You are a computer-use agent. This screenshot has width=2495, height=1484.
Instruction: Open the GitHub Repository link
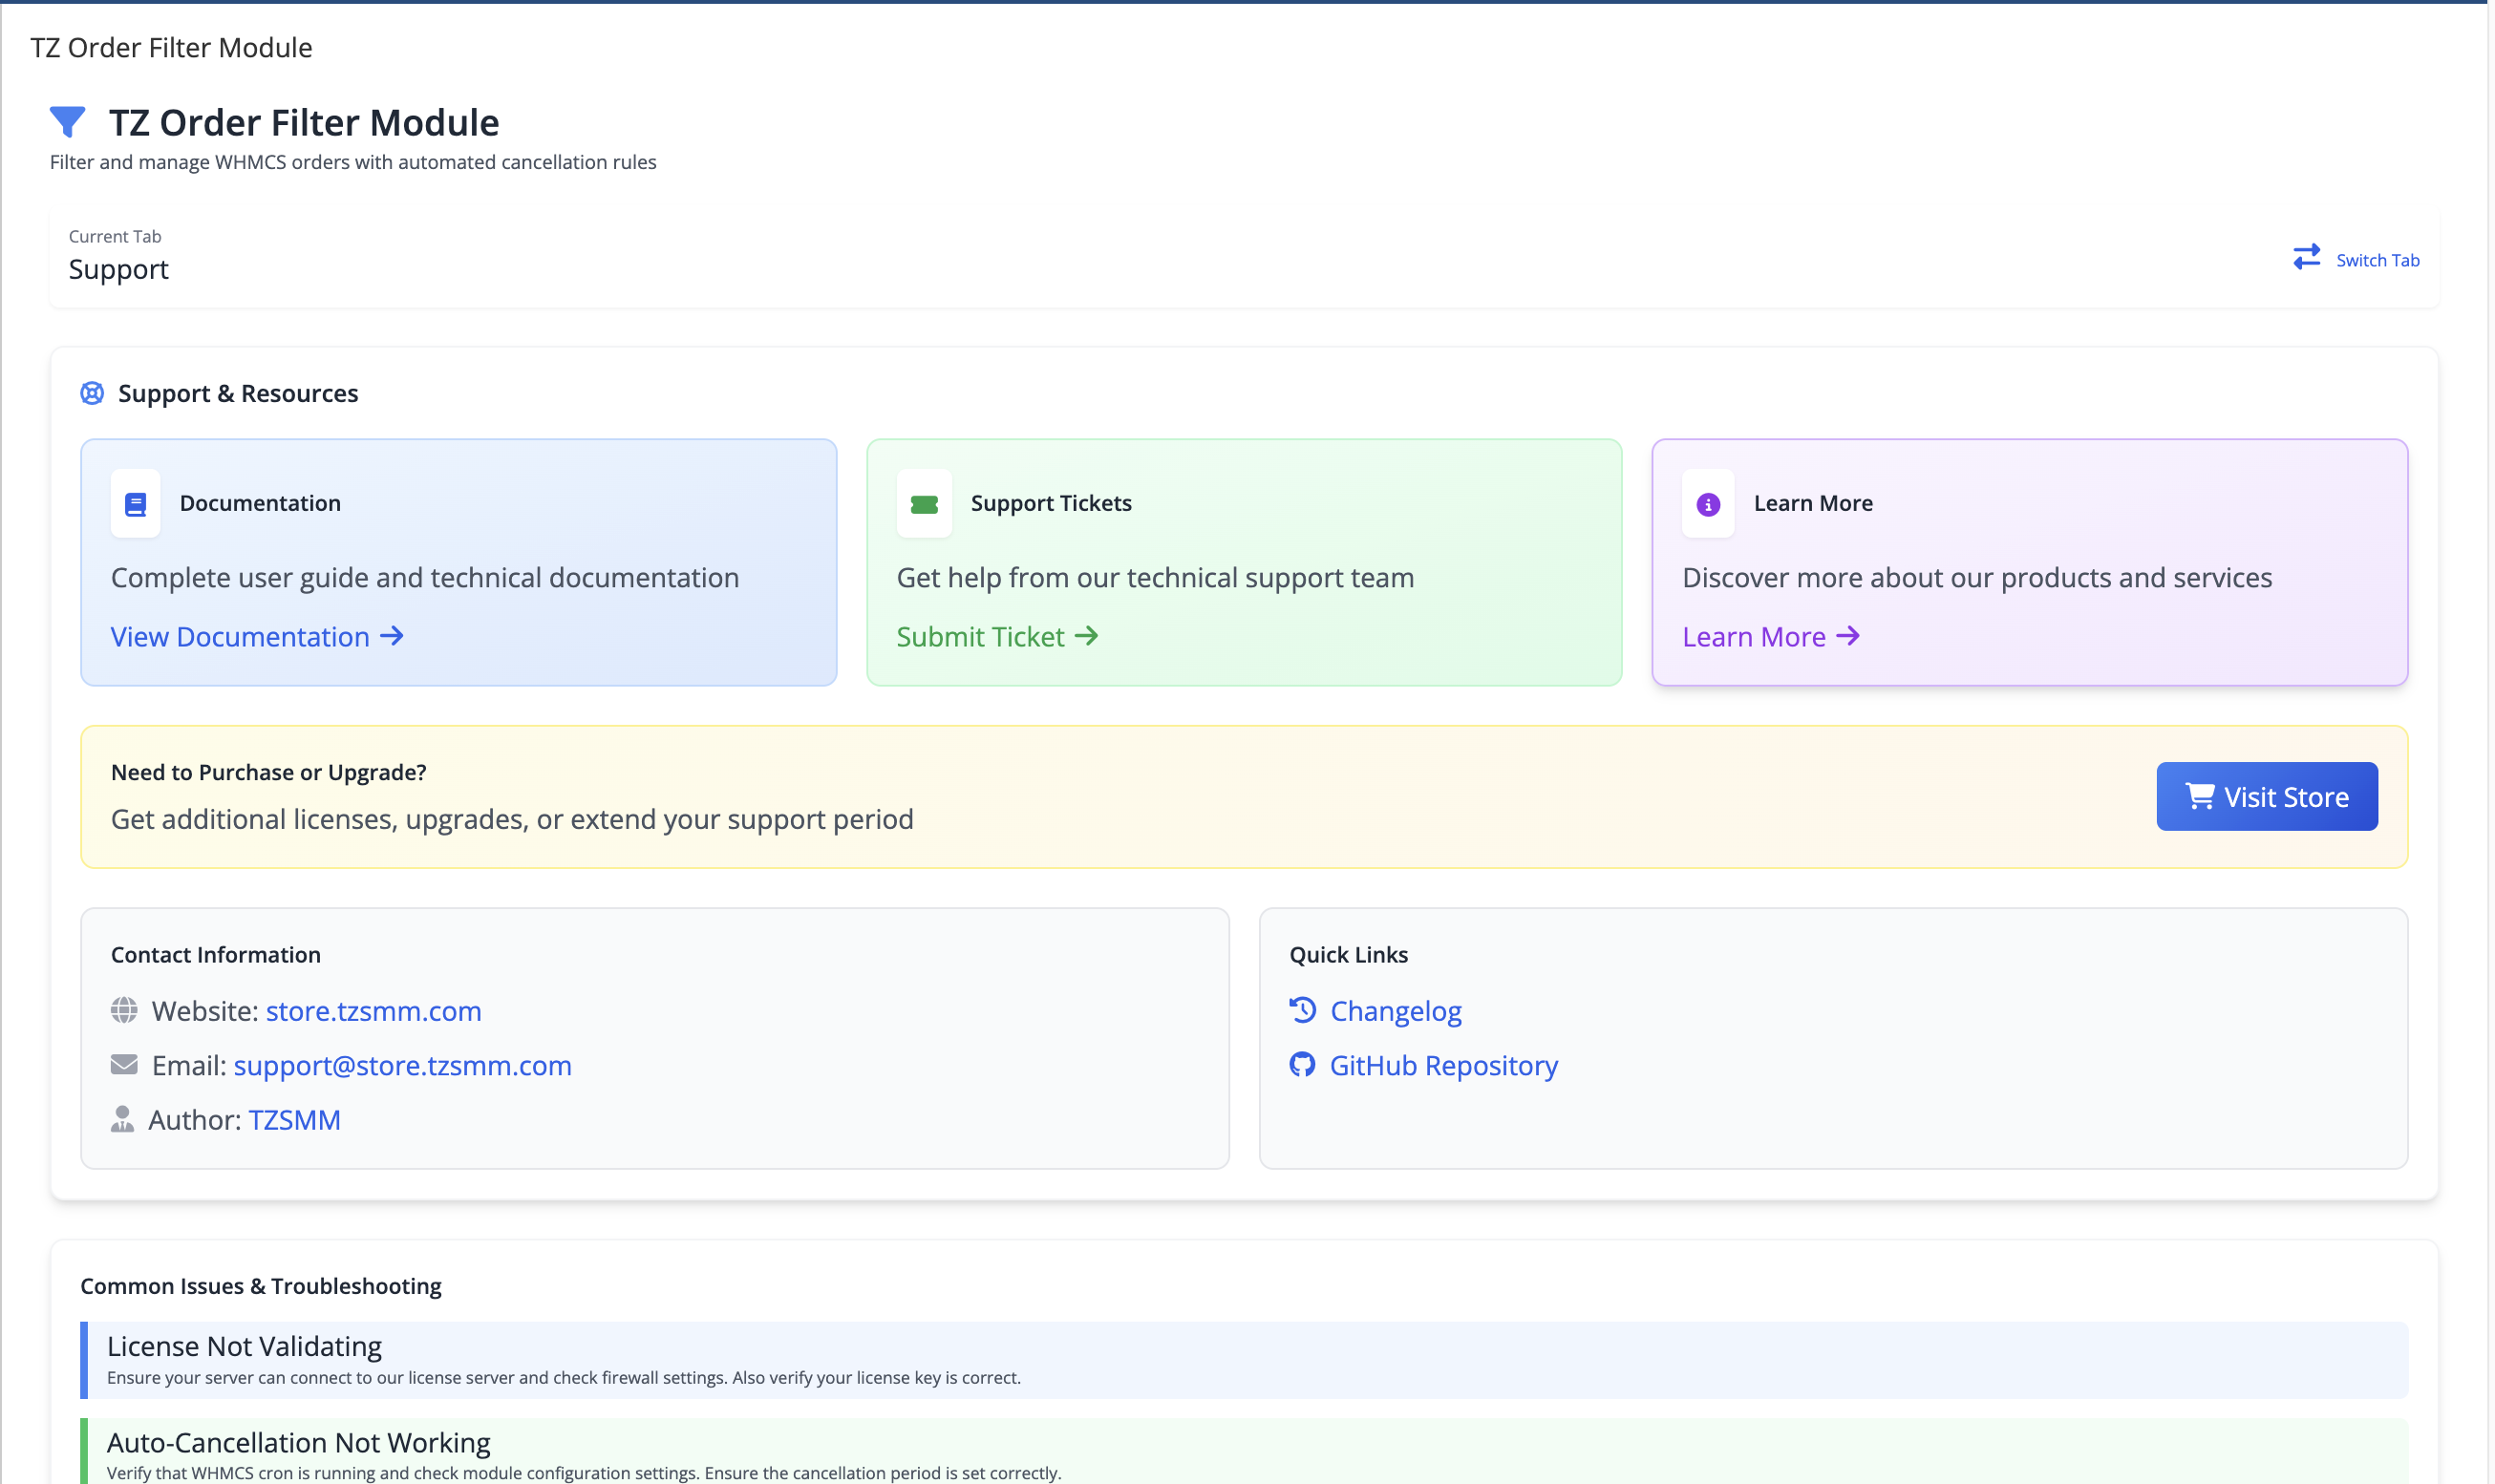(x=1443, y=1065)
